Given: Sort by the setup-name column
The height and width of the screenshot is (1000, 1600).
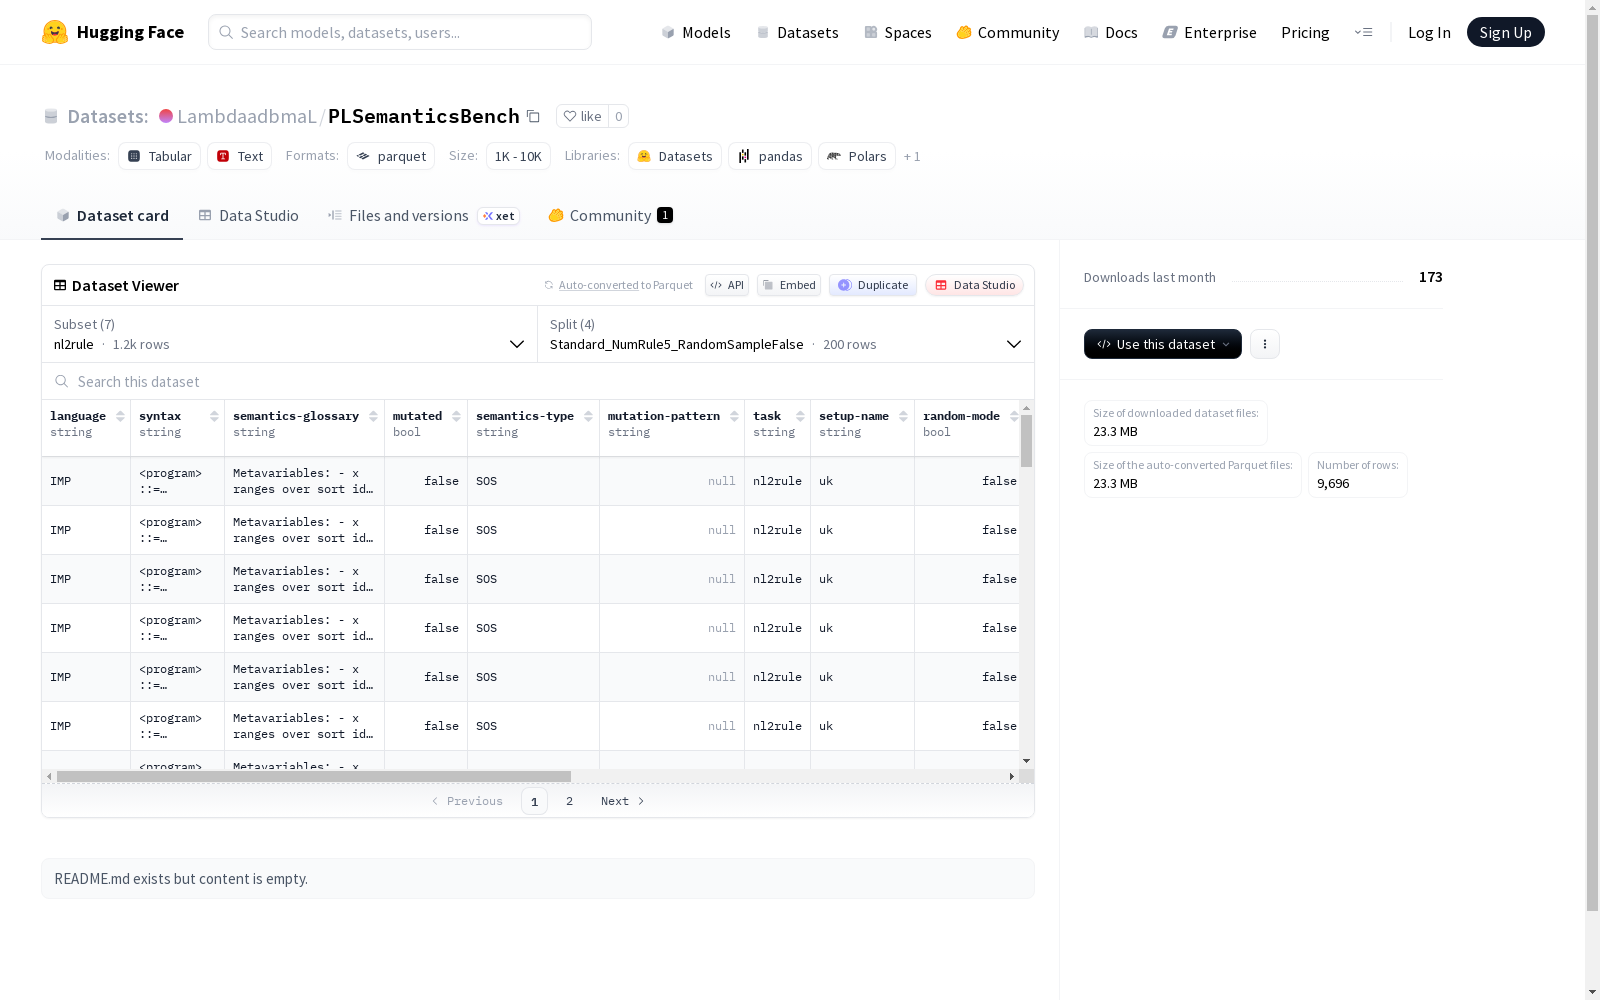Looking at the screenshot, I should click(x=903, y=416).
